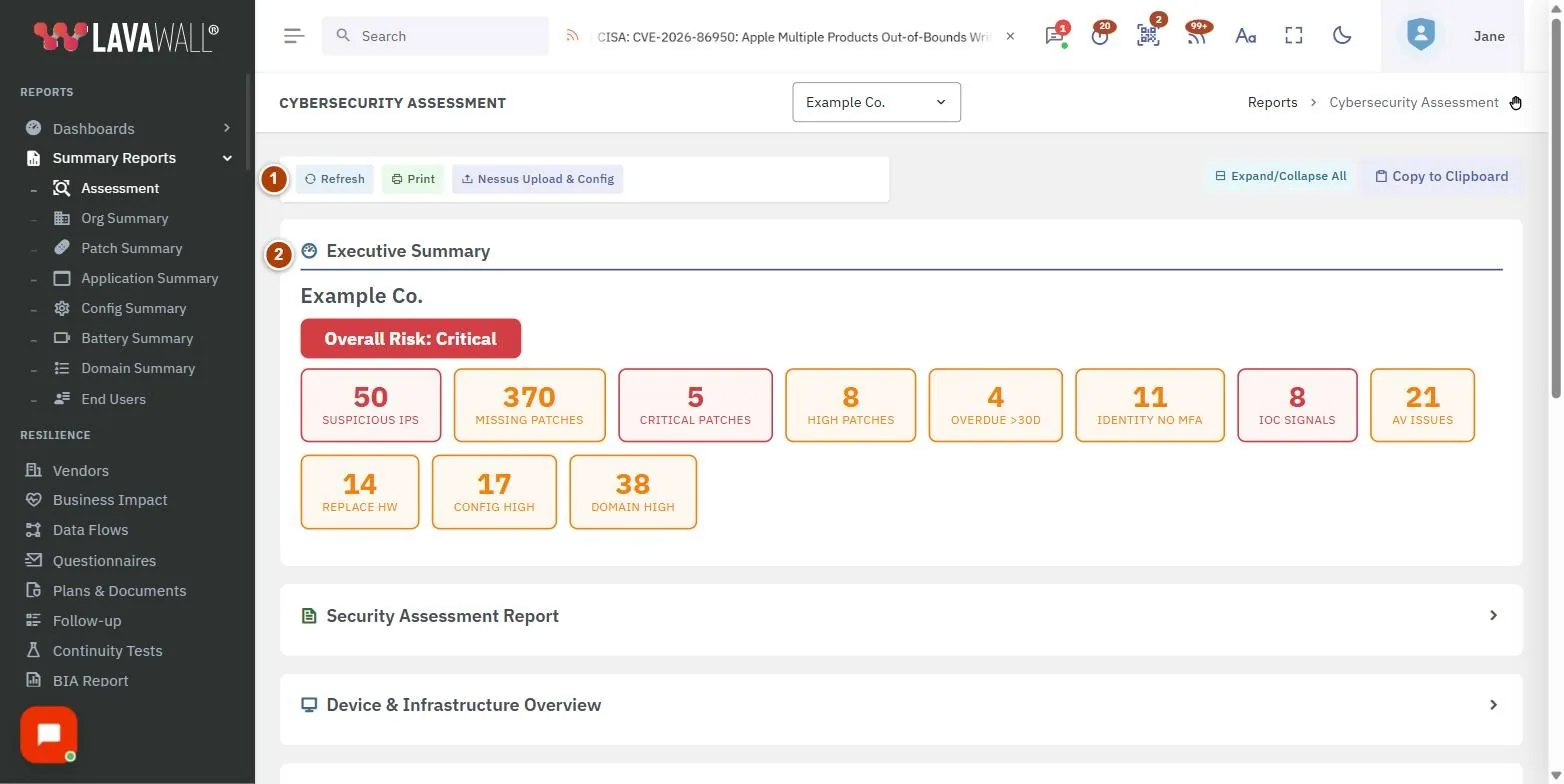This screenshot has height=784, width=1564.
Task: Click the font size Aa icon
Action: click(x=1245, y=36)
